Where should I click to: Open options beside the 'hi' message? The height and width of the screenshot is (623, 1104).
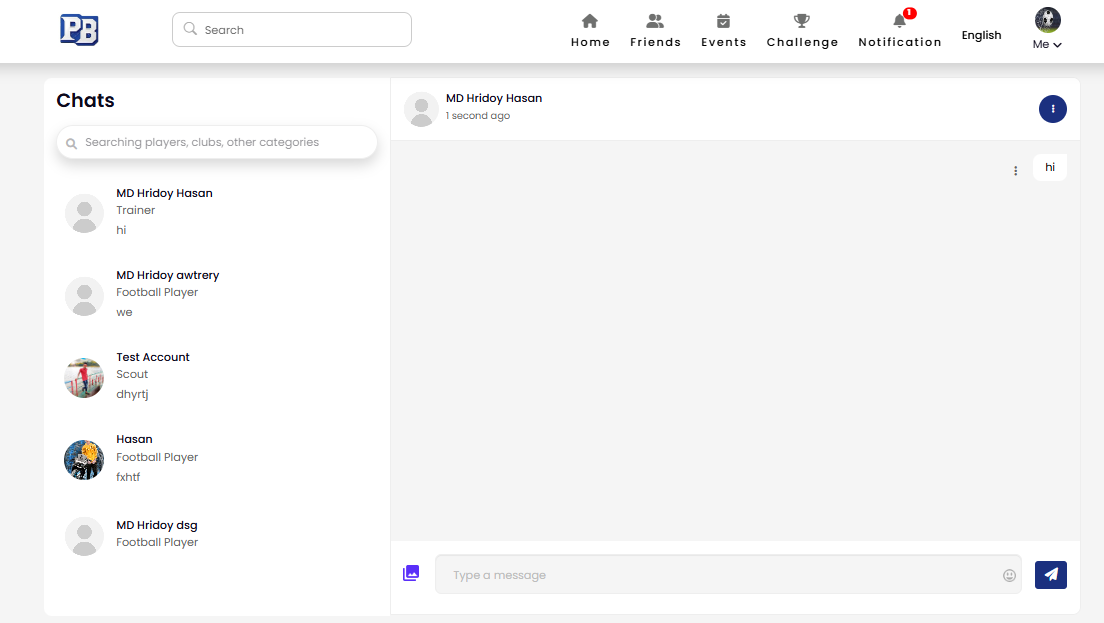(x=1015, y=171)
